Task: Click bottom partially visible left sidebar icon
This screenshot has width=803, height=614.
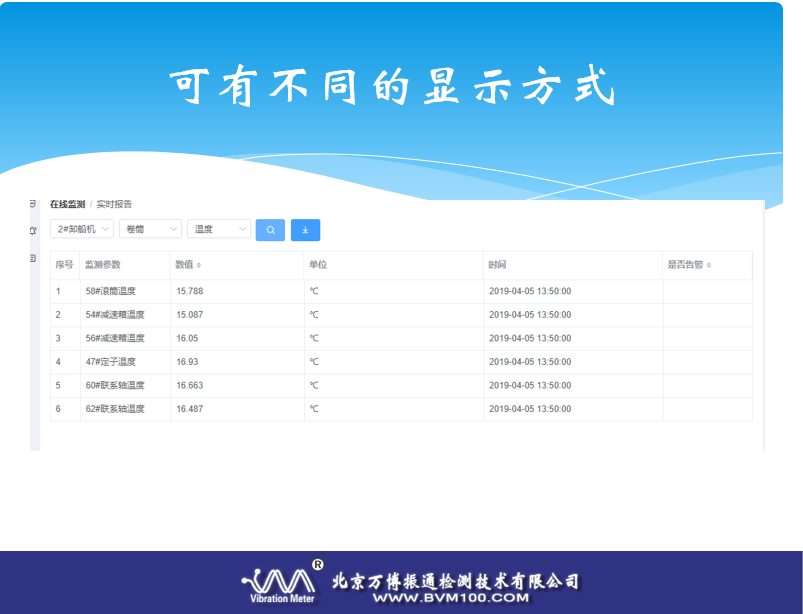Action: click(x=33, y=258)
